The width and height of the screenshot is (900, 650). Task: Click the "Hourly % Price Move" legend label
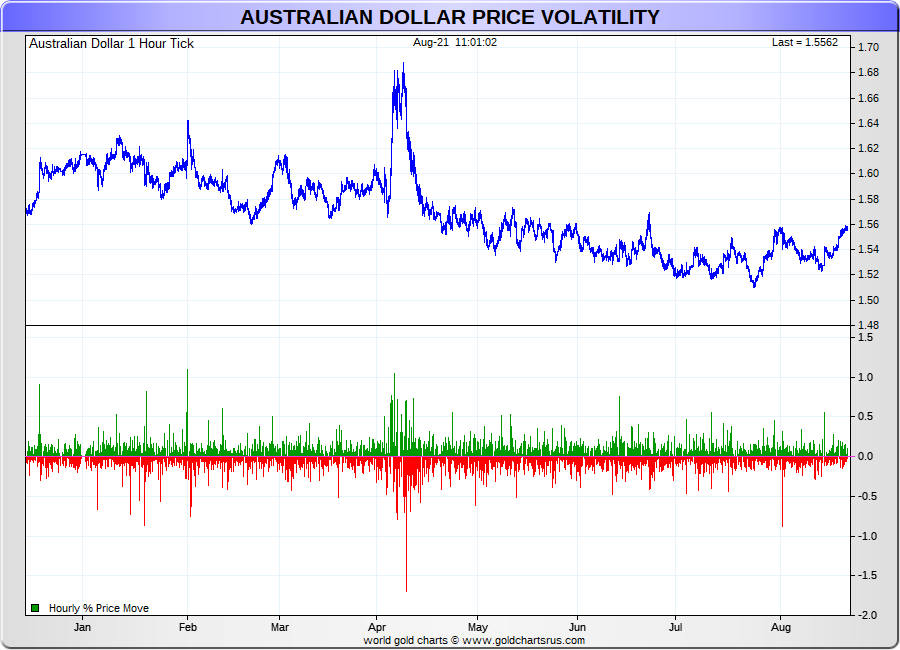(x=99, y=608)
